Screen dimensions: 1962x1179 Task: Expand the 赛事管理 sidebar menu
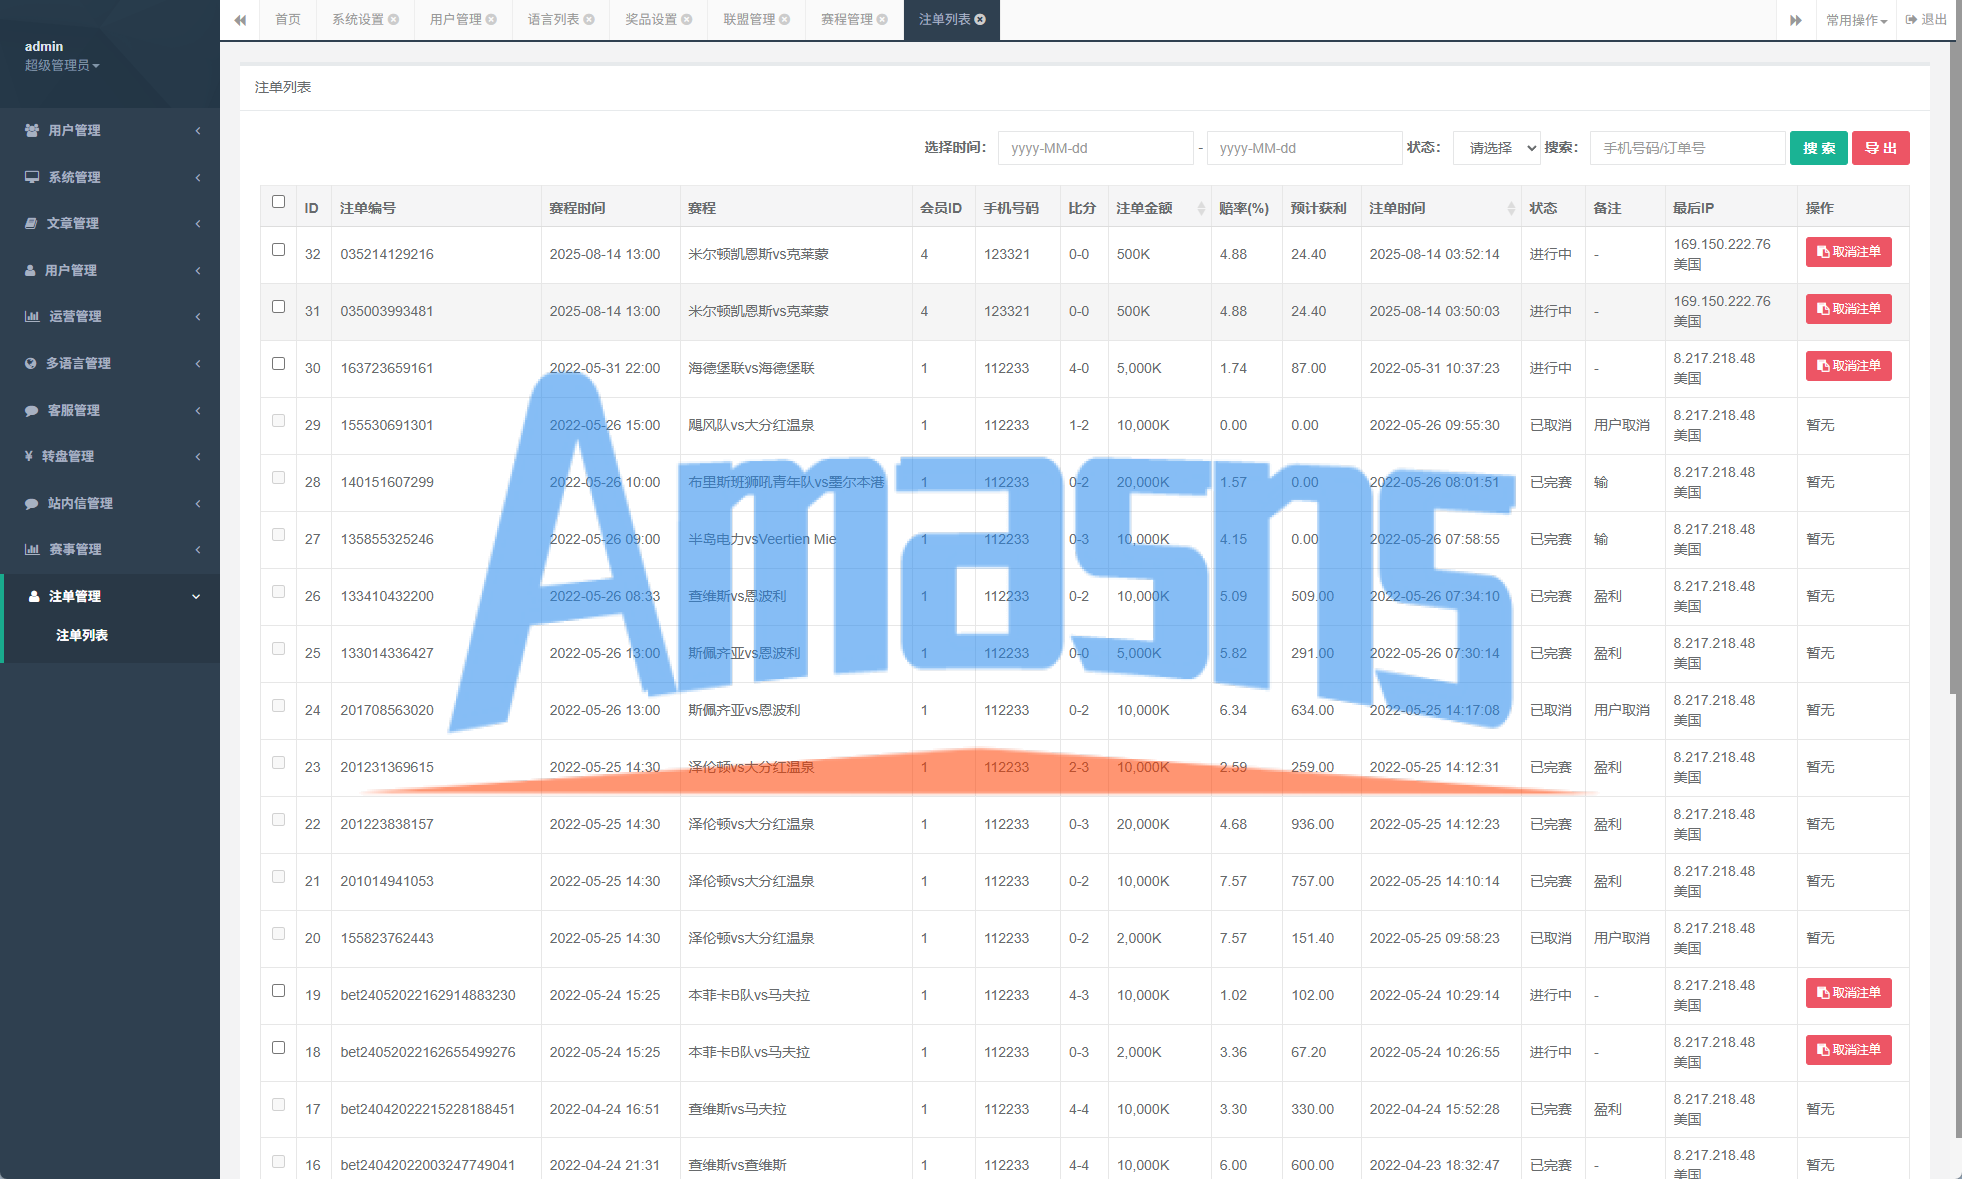[x=110, y=549]
